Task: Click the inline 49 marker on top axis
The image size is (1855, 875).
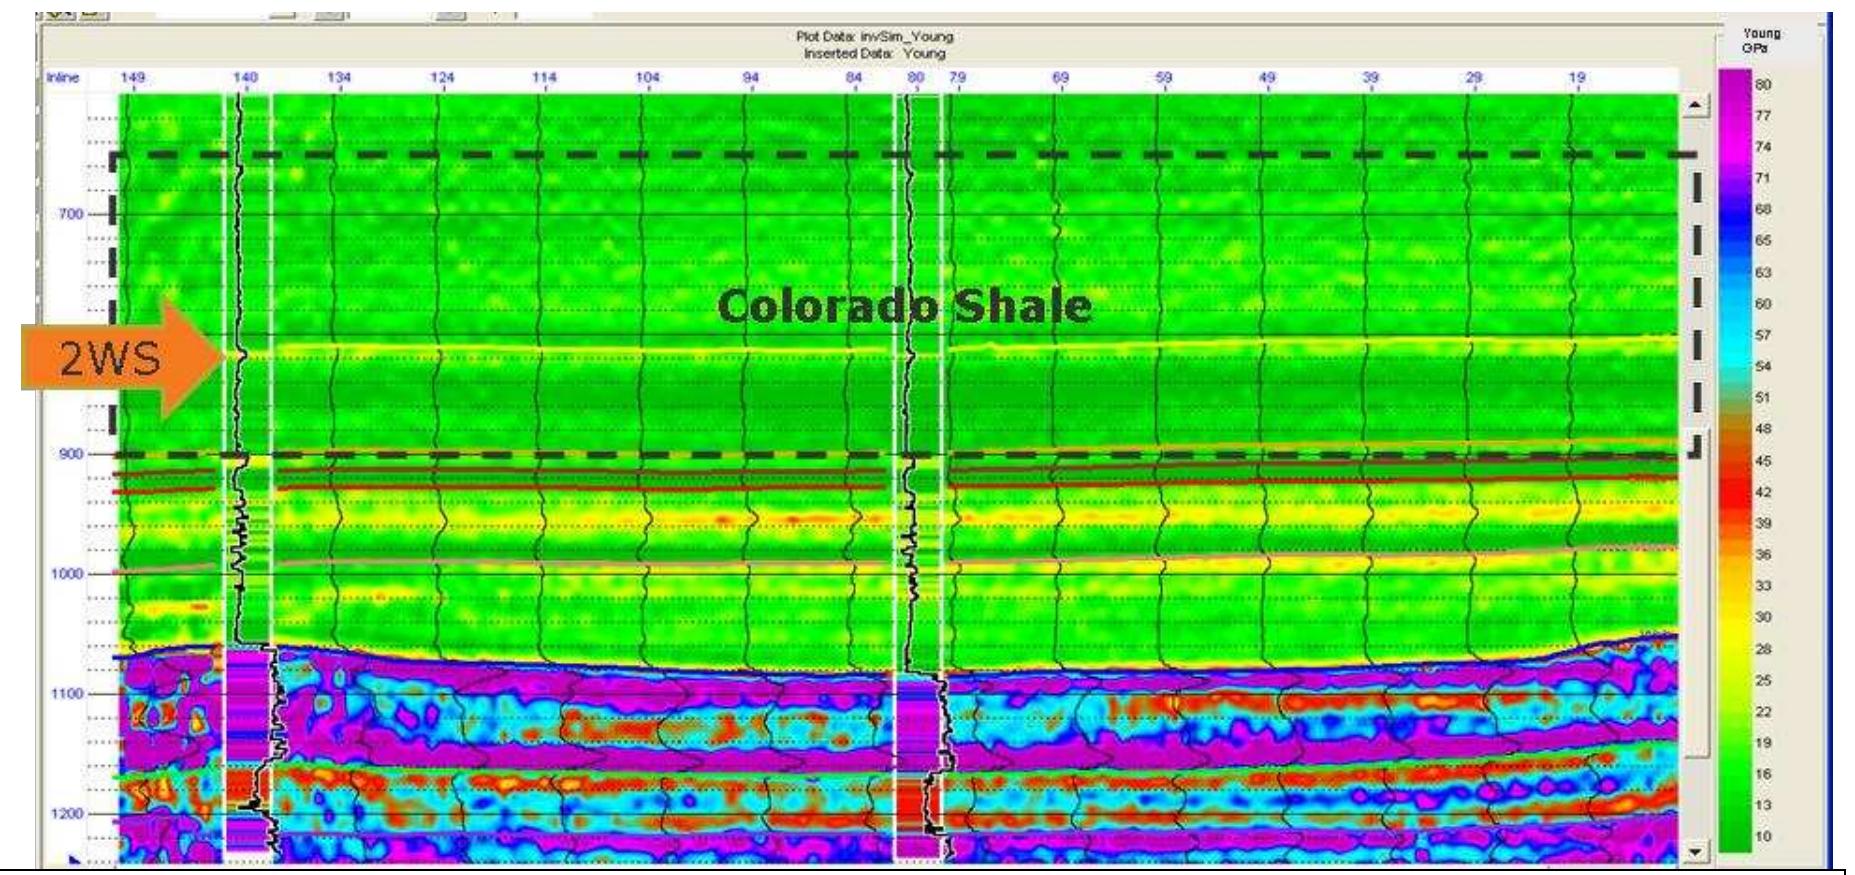Action: point(1267,77)
